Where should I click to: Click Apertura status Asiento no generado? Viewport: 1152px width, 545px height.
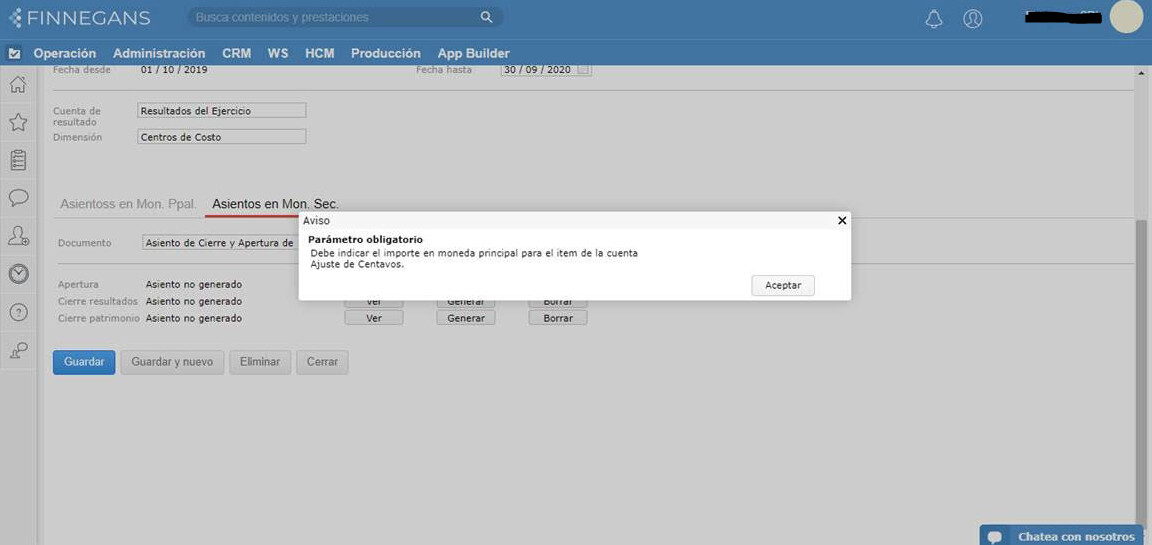[x=194, y=284]
